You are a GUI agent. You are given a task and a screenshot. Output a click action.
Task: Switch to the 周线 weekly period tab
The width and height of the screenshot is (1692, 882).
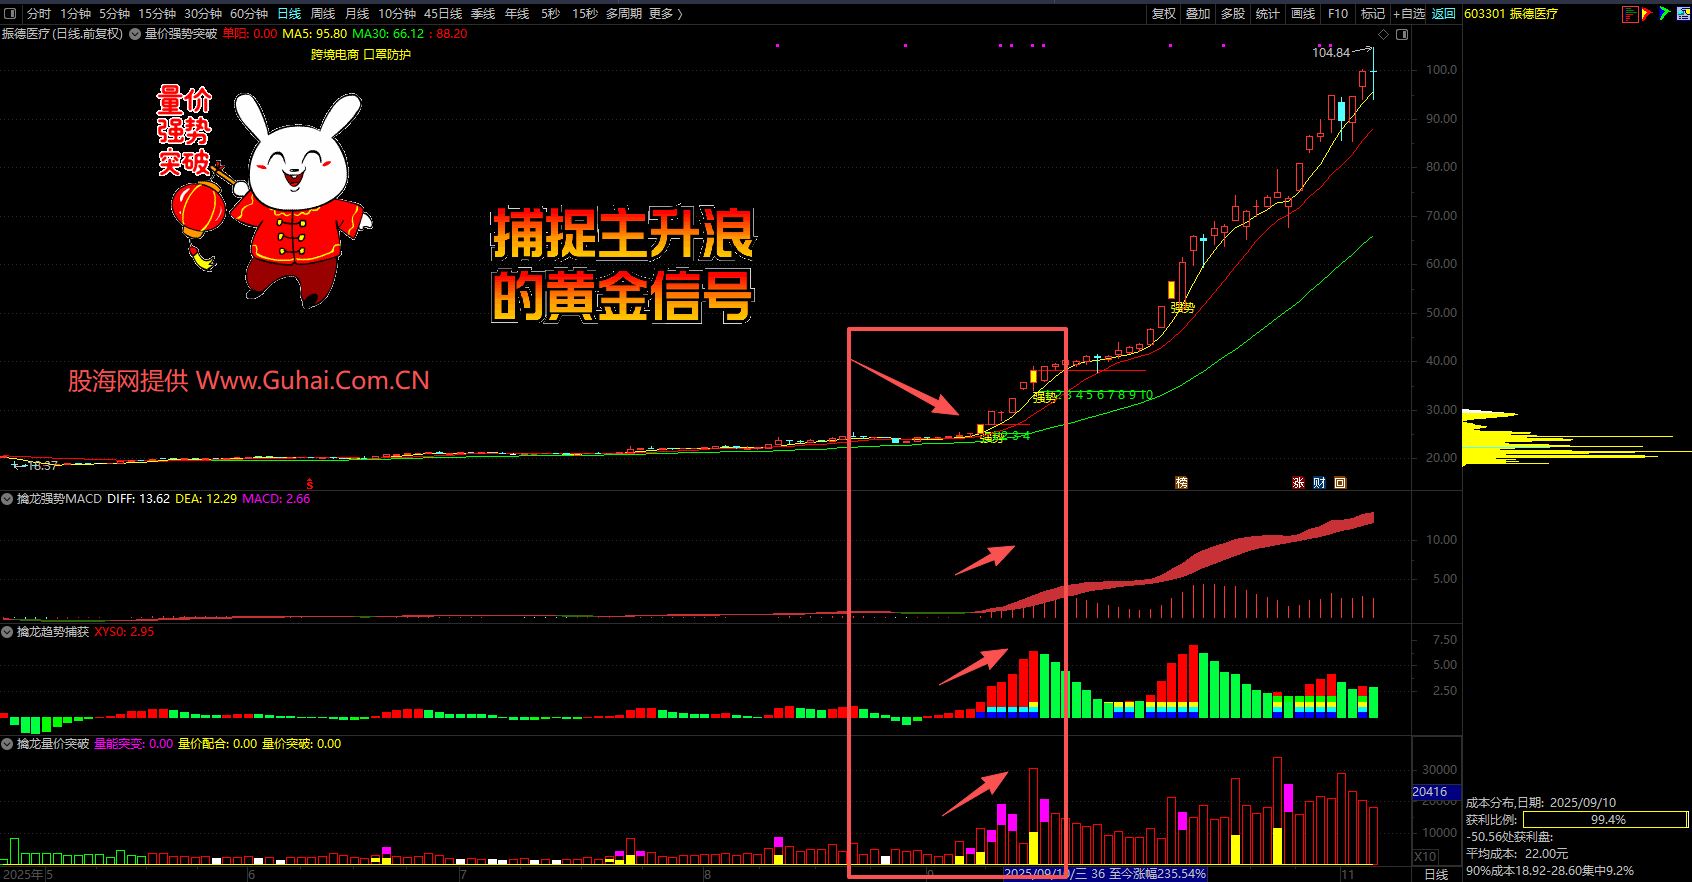pos(323,14)
